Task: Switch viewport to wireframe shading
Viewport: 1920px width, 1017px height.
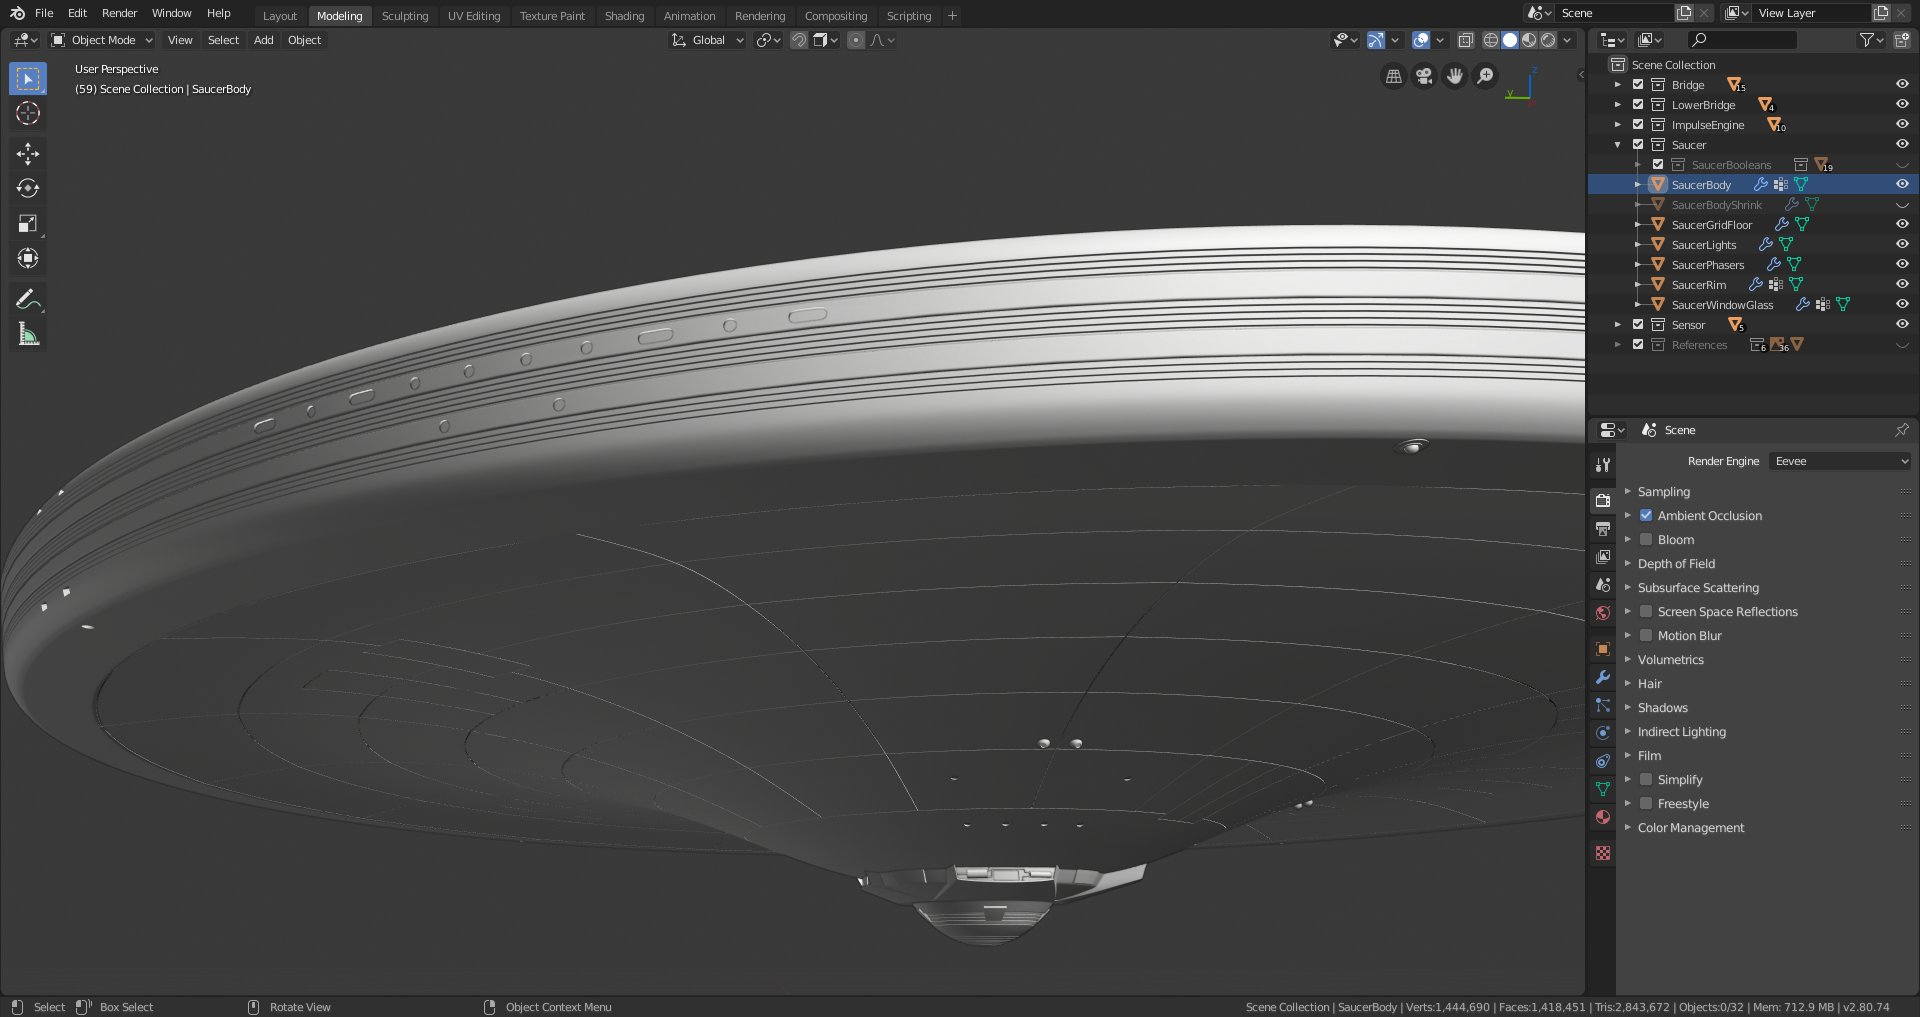Action: click(x=1491, y=40)
